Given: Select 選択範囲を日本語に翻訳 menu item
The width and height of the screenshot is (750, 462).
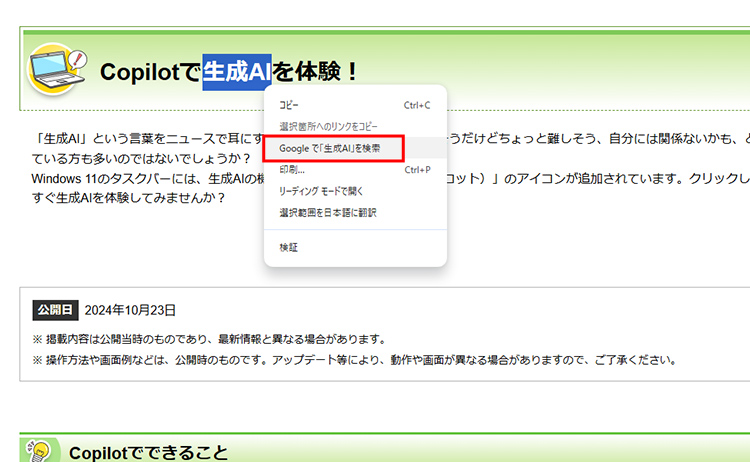Looking at the screenshot, I should point(355,213).
